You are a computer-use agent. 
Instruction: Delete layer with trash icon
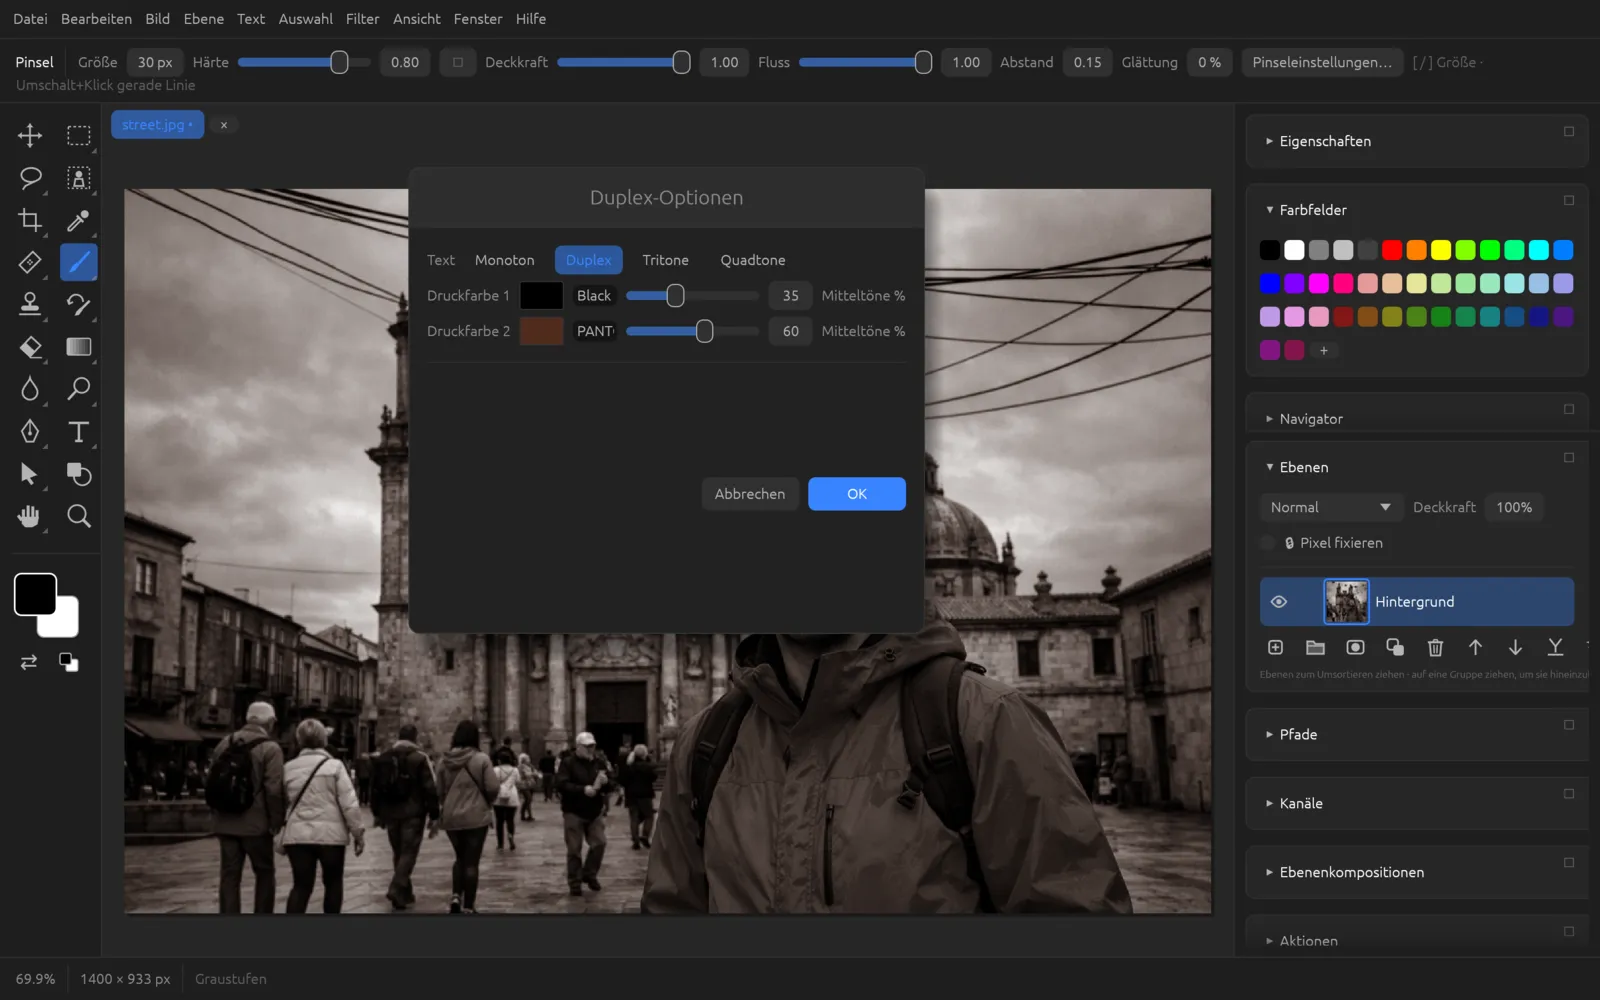(x=1435, y=647)
